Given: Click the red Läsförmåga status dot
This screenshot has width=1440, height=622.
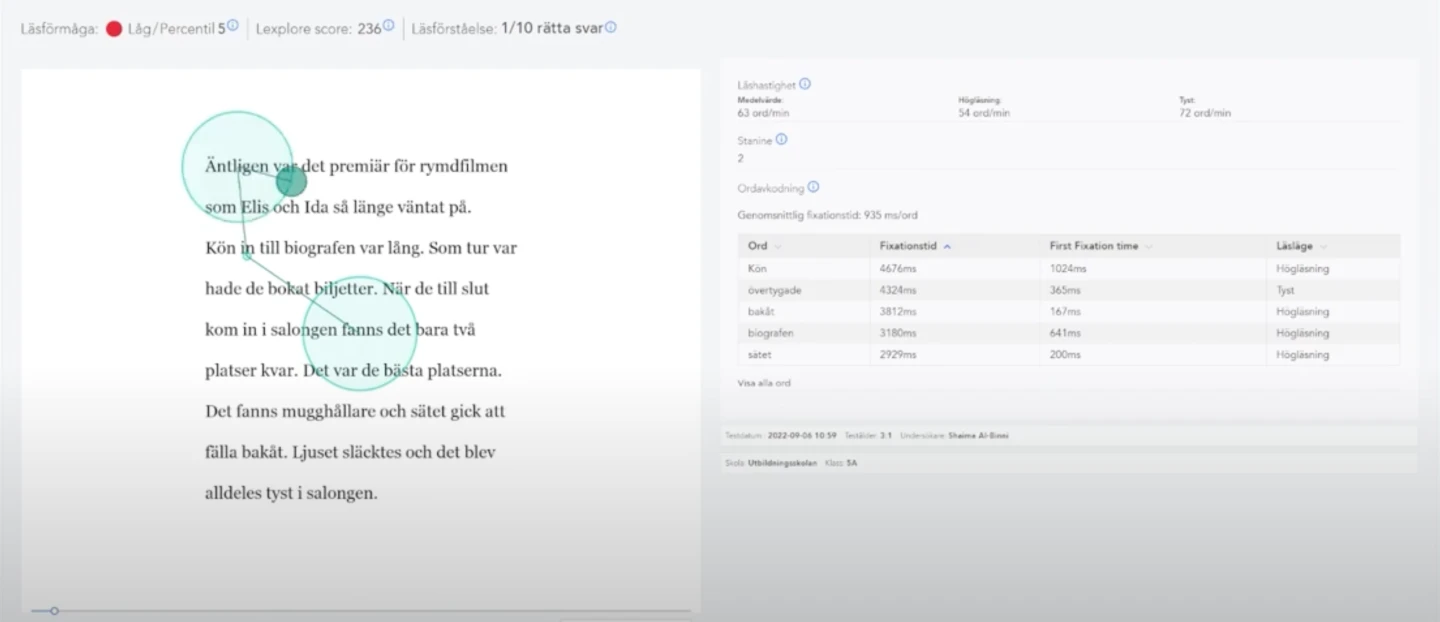Looking at the screenshot, I should pyautogui.click(x=114, y=29).
